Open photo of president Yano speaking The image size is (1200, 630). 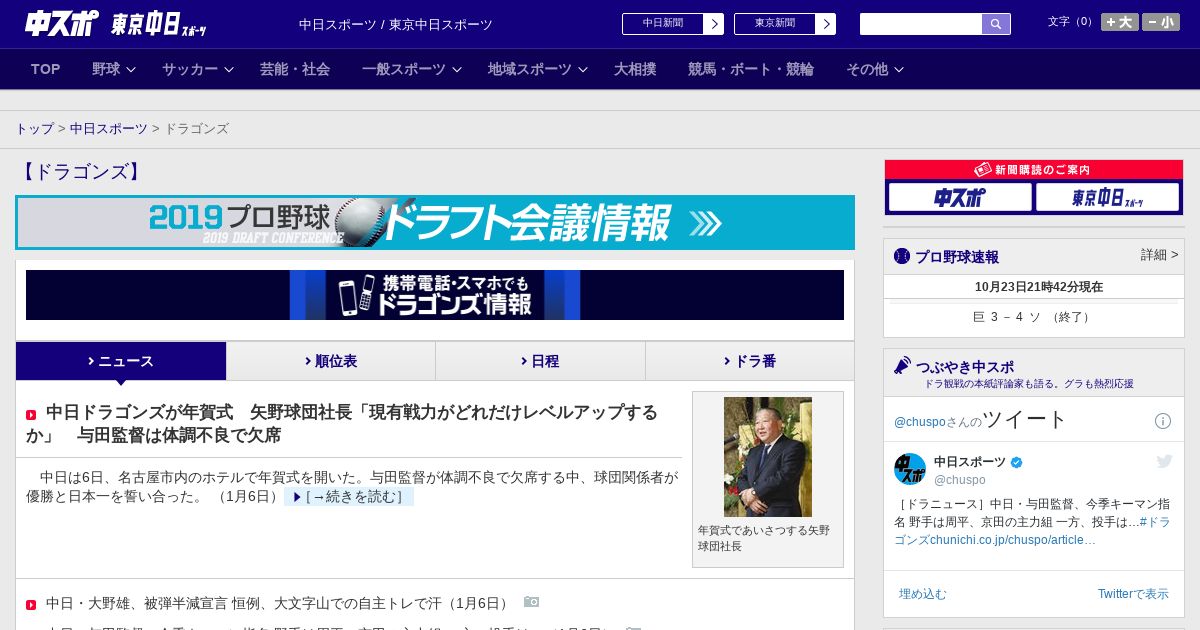coord(768,457)
